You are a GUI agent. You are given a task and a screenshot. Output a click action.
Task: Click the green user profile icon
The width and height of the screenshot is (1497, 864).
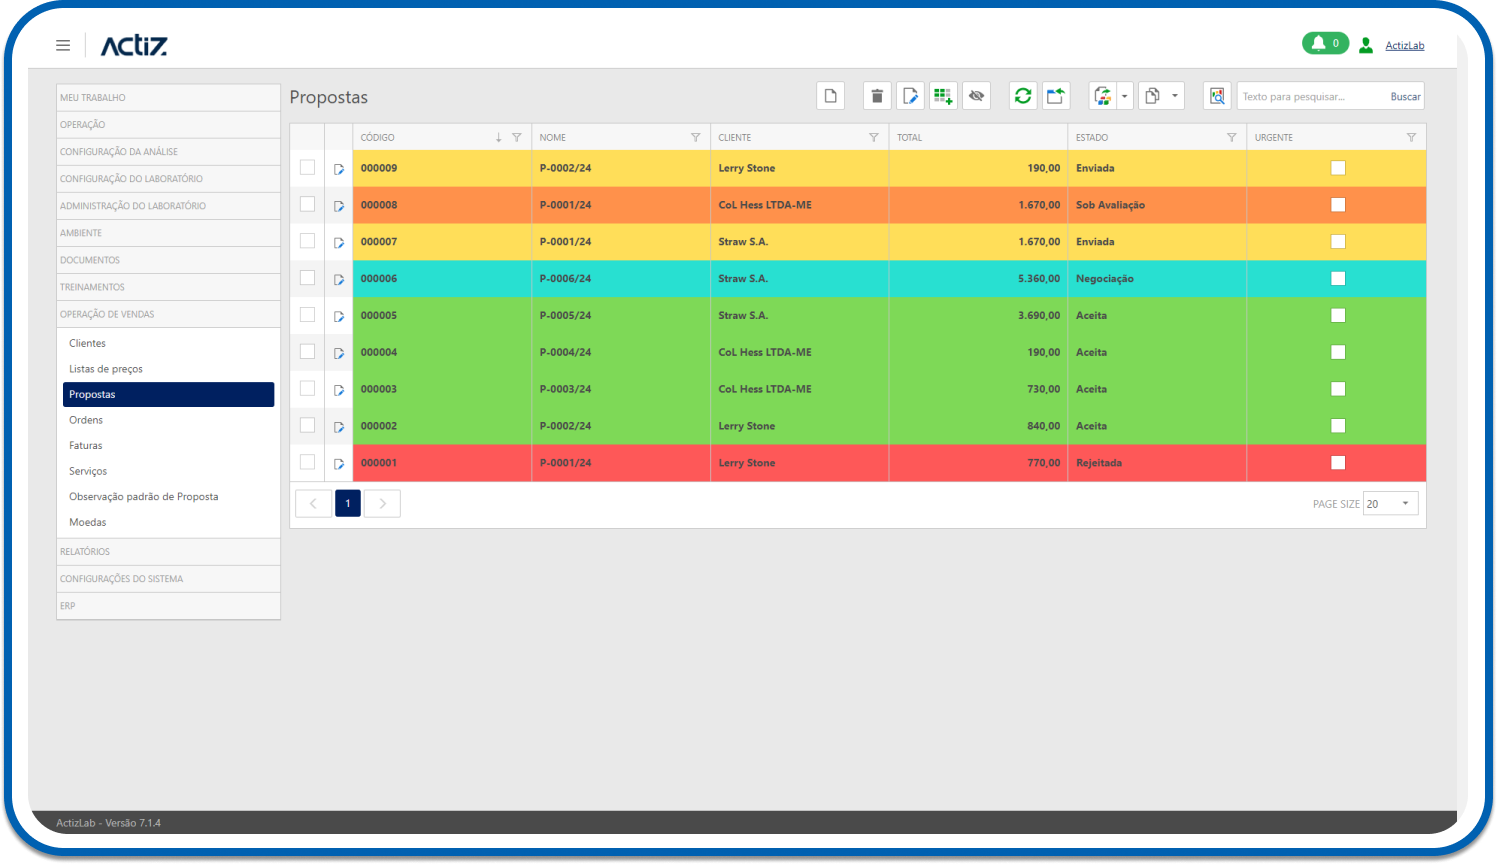[1366, 45]
